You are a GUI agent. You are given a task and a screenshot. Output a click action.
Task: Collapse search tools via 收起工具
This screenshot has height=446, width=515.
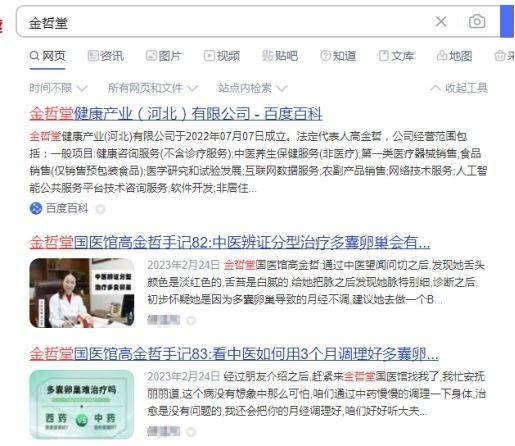[459, 88]
